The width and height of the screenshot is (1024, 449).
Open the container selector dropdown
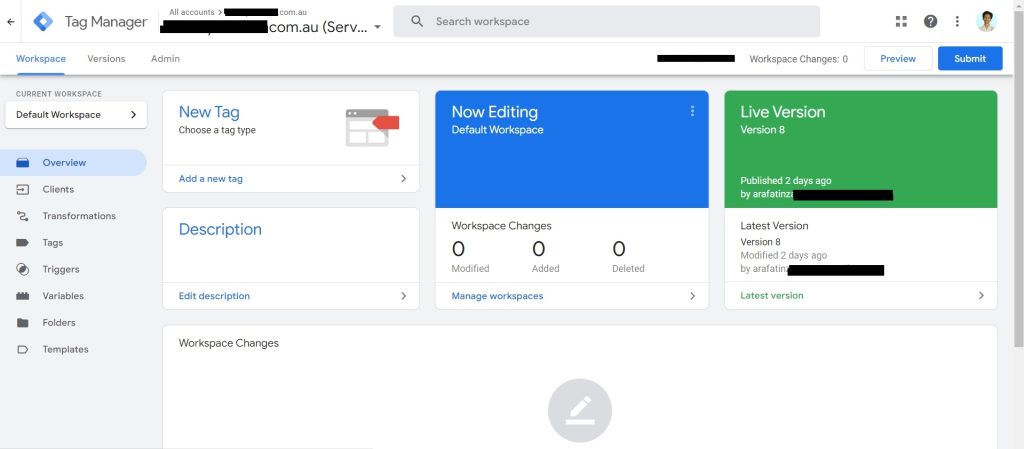[x=377, y=27]
